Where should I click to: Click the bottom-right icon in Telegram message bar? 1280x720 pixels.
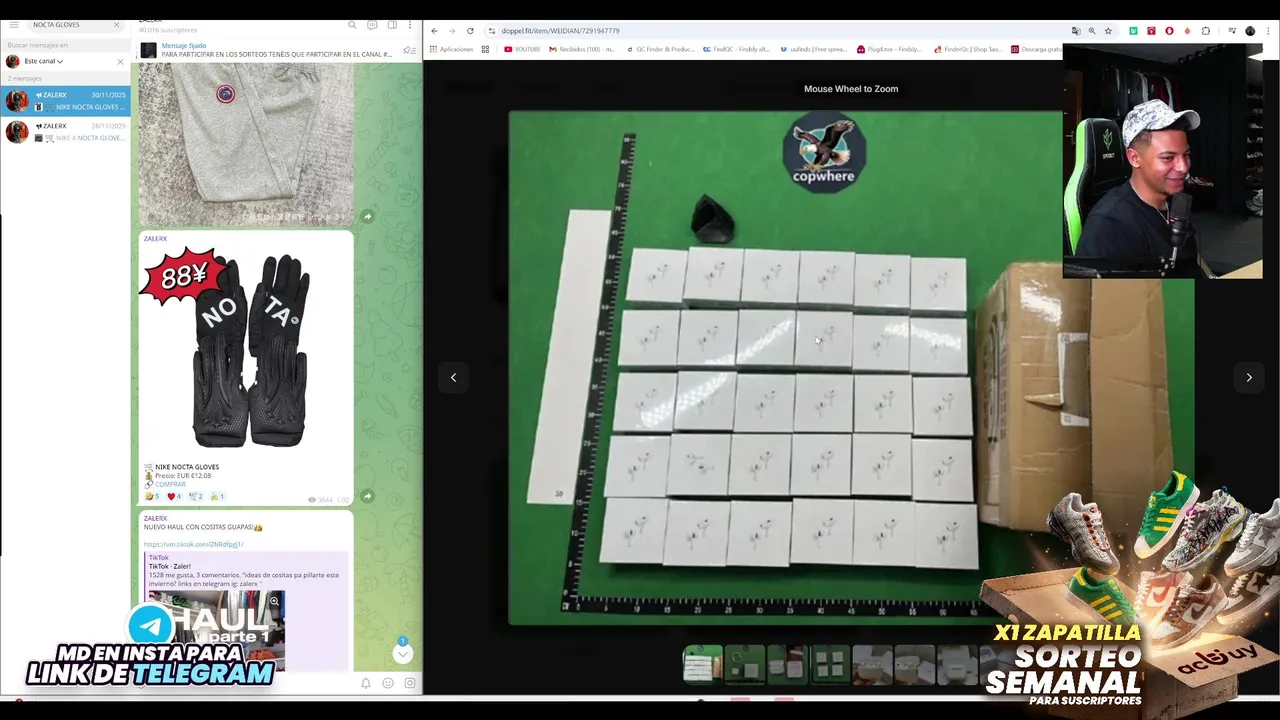click(x=410, y=683)
